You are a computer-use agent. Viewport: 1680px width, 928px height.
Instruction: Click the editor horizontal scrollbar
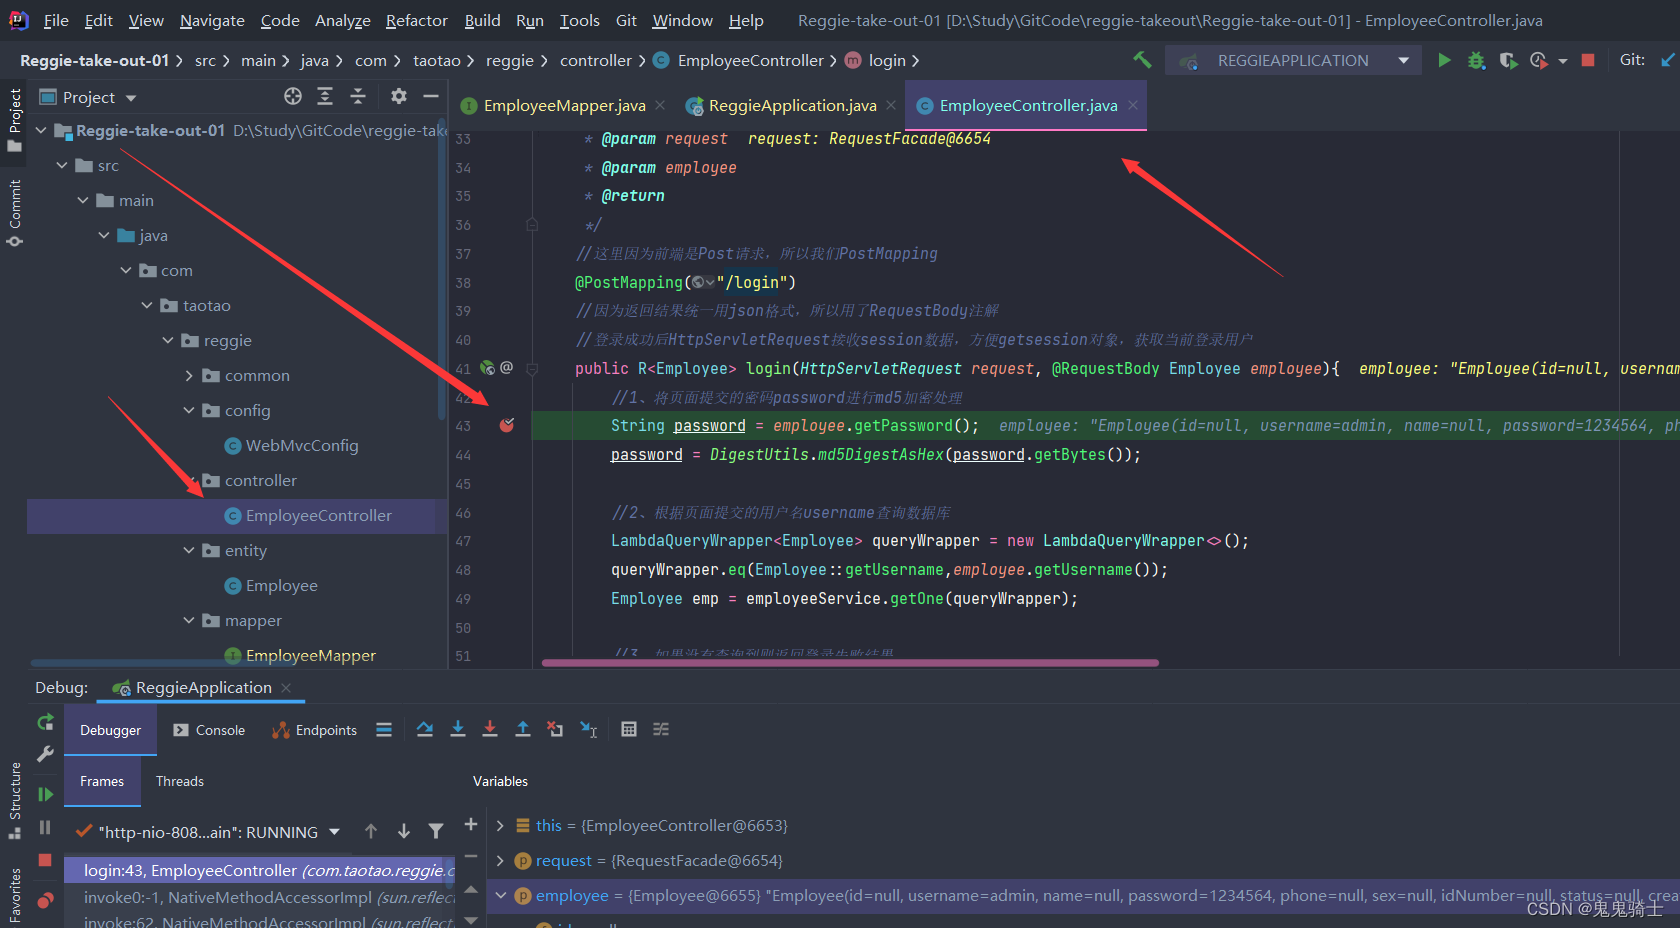pyautogui.click(x=850, y=662)
